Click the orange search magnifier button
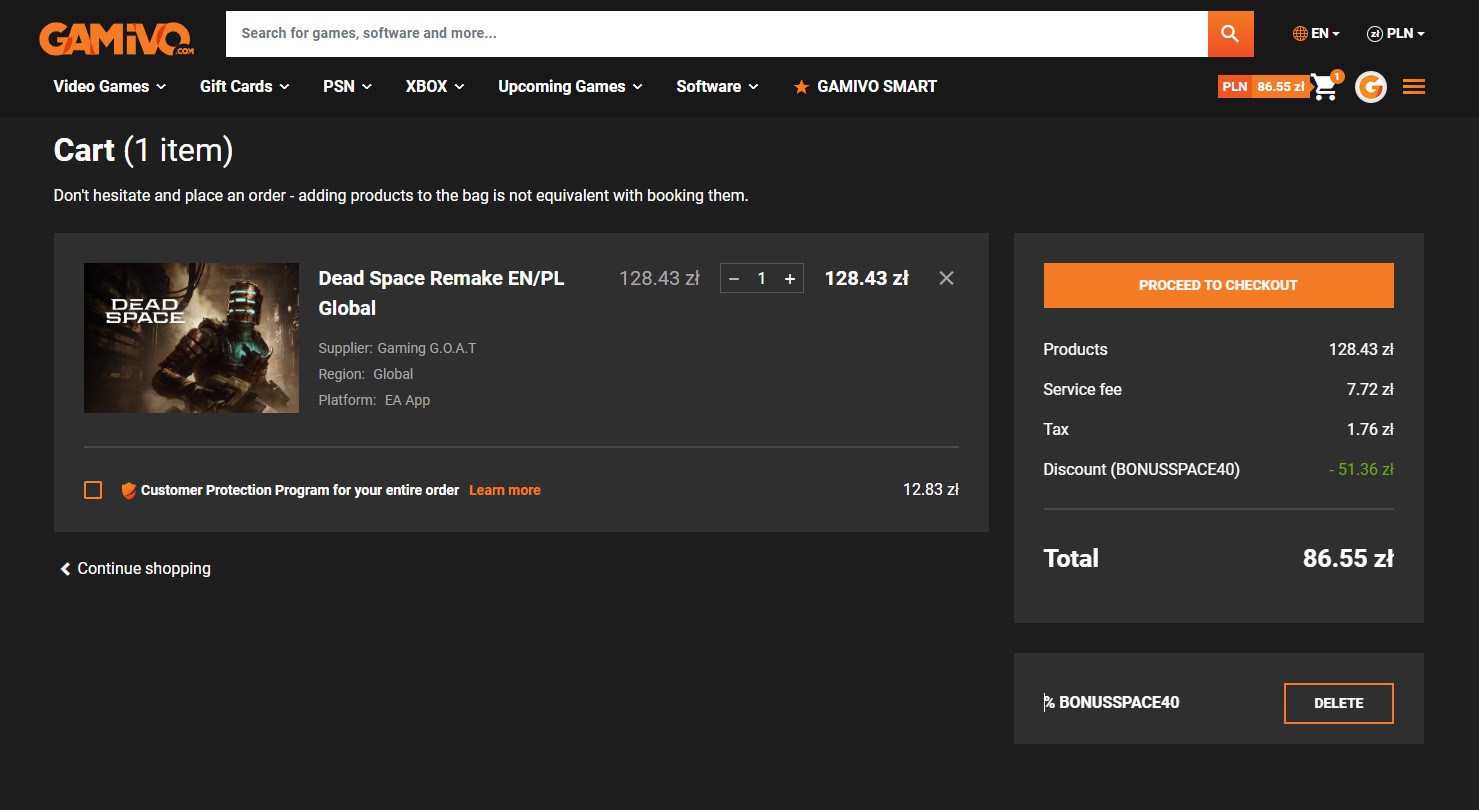Image resolution: width=1479 pixels, height=810 pixels. coord(1230,34)
